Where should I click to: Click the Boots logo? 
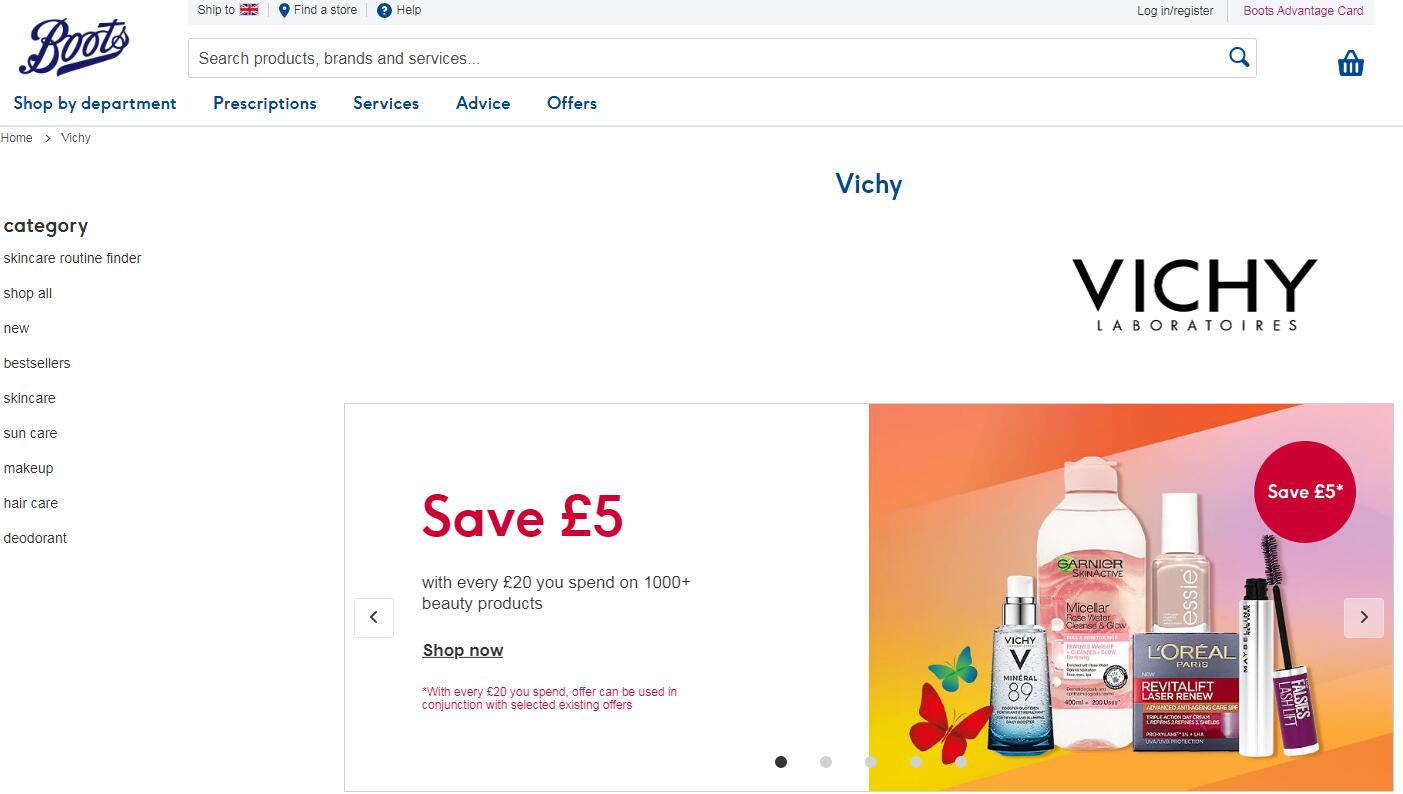pyautogui.click(x=74, y=47)
